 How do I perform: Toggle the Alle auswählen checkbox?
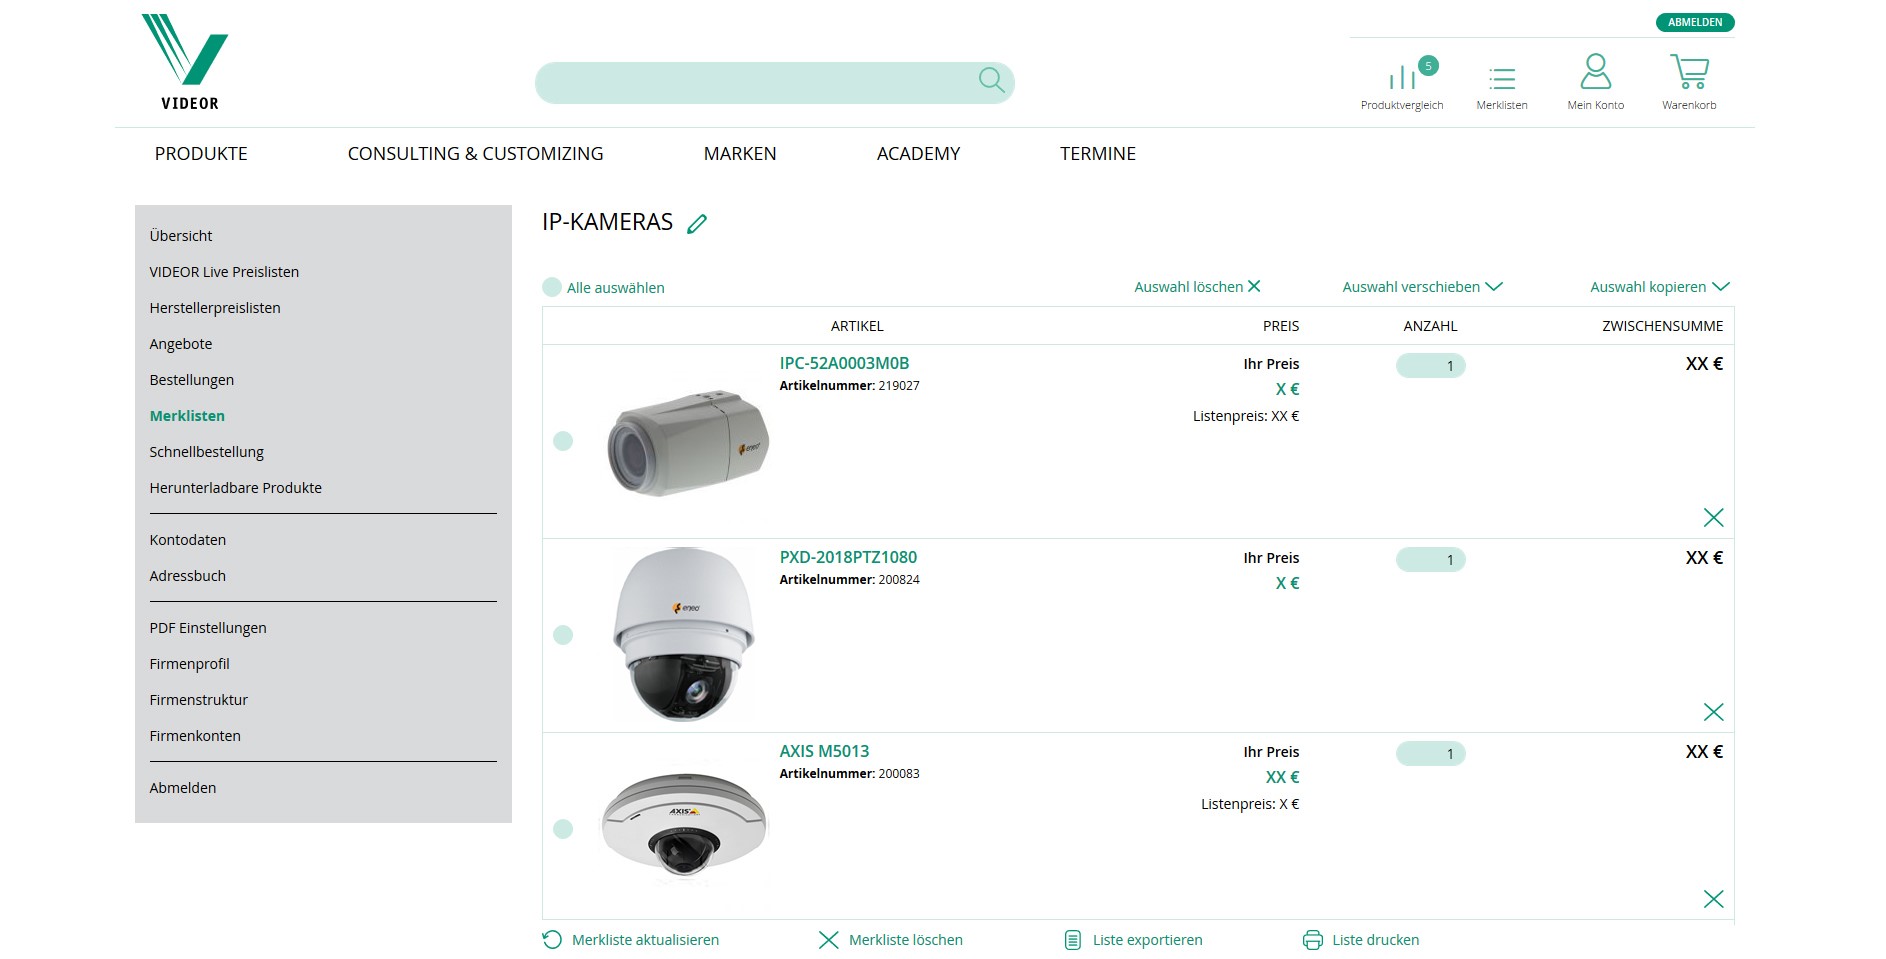(552, 287)
